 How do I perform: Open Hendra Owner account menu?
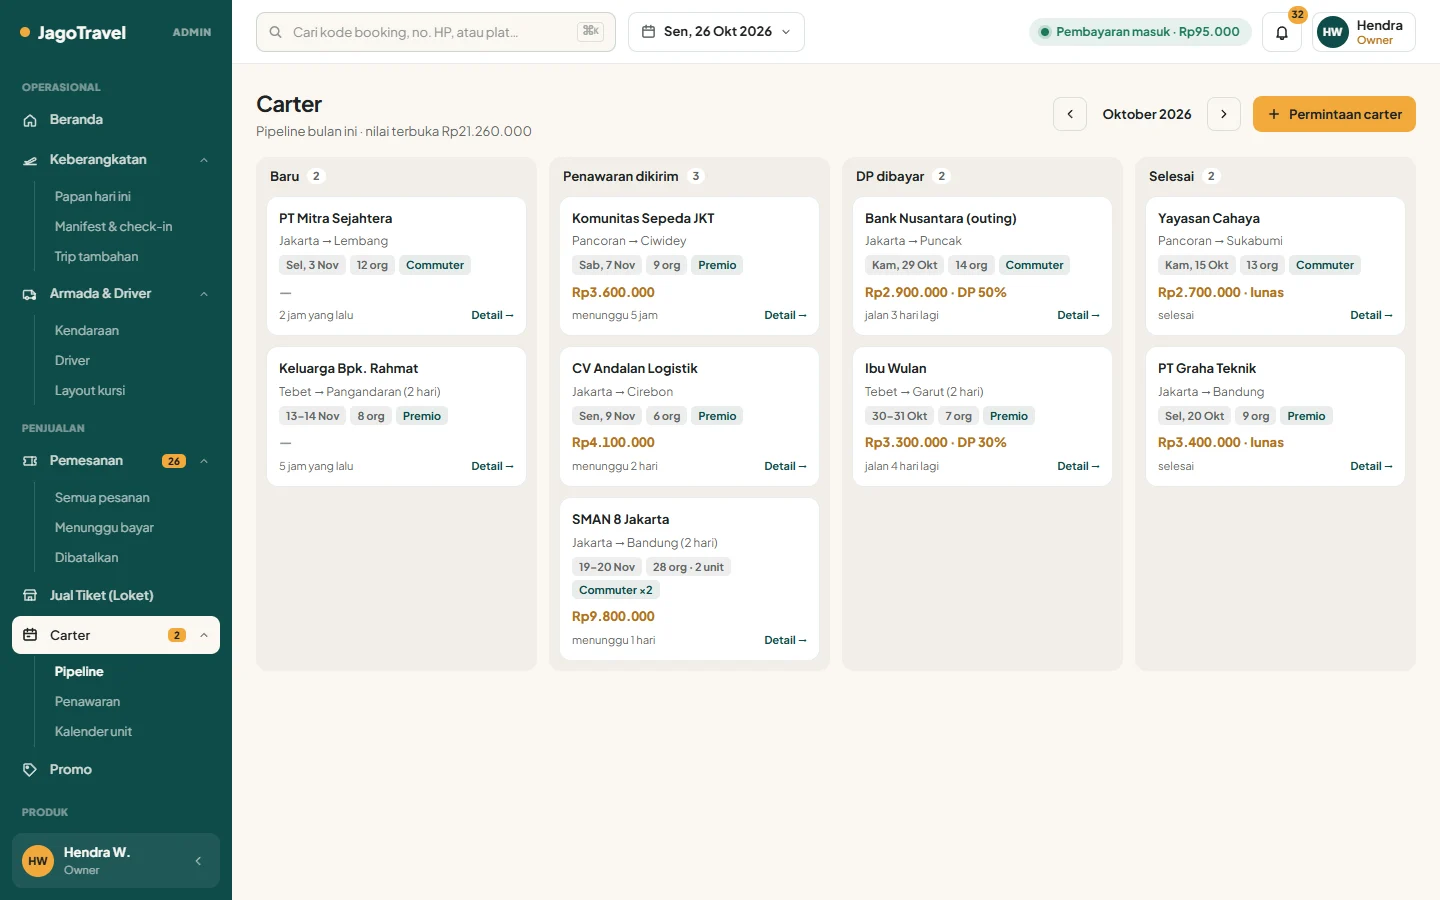point(1364,32)
